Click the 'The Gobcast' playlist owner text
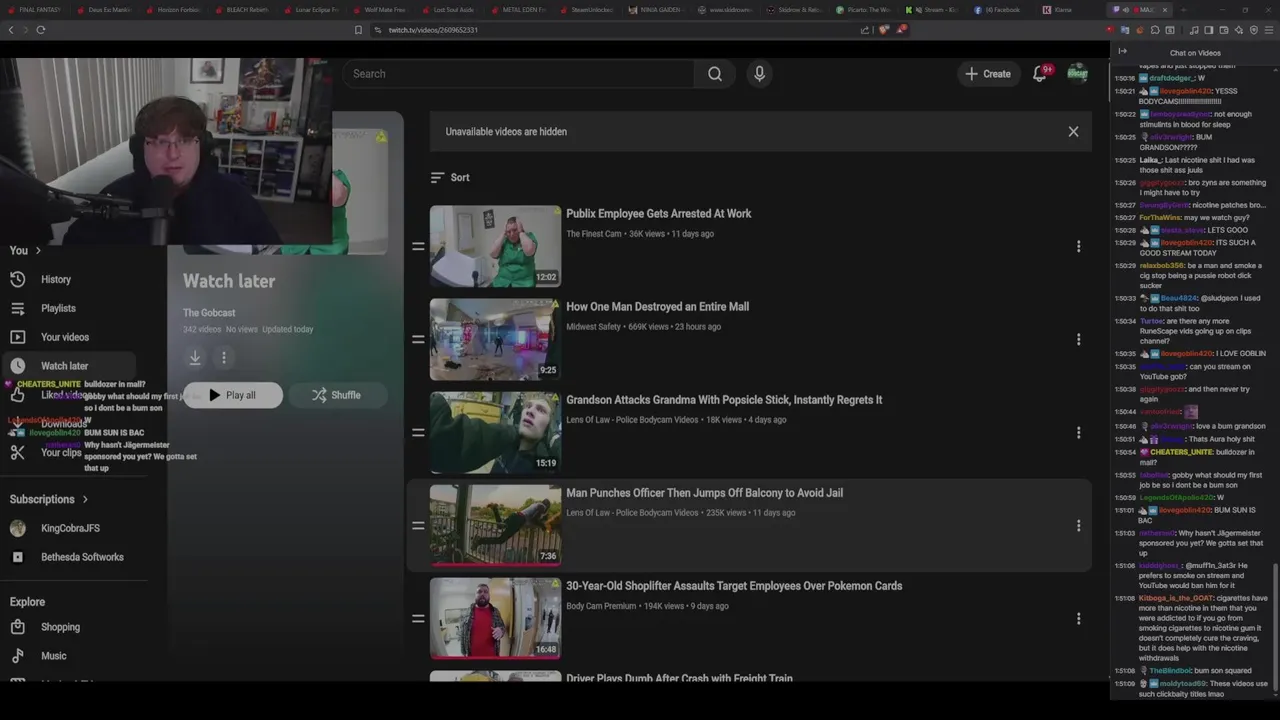The width and height of the screenshot is (1280, 720). pos(209,313)
